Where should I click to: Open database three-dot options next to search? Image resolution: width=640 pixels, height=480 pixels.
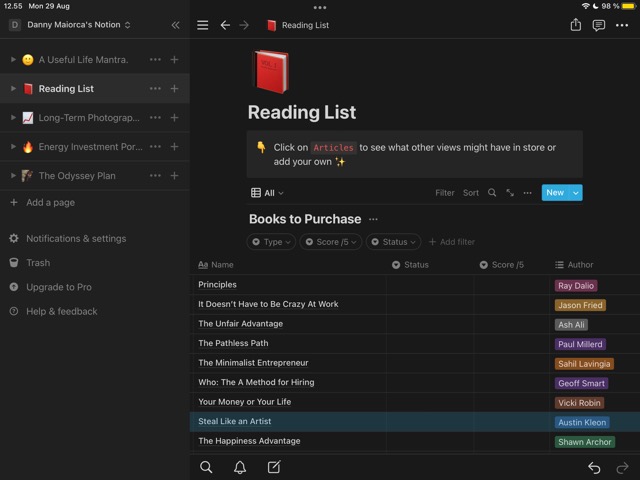coord(527,193)
